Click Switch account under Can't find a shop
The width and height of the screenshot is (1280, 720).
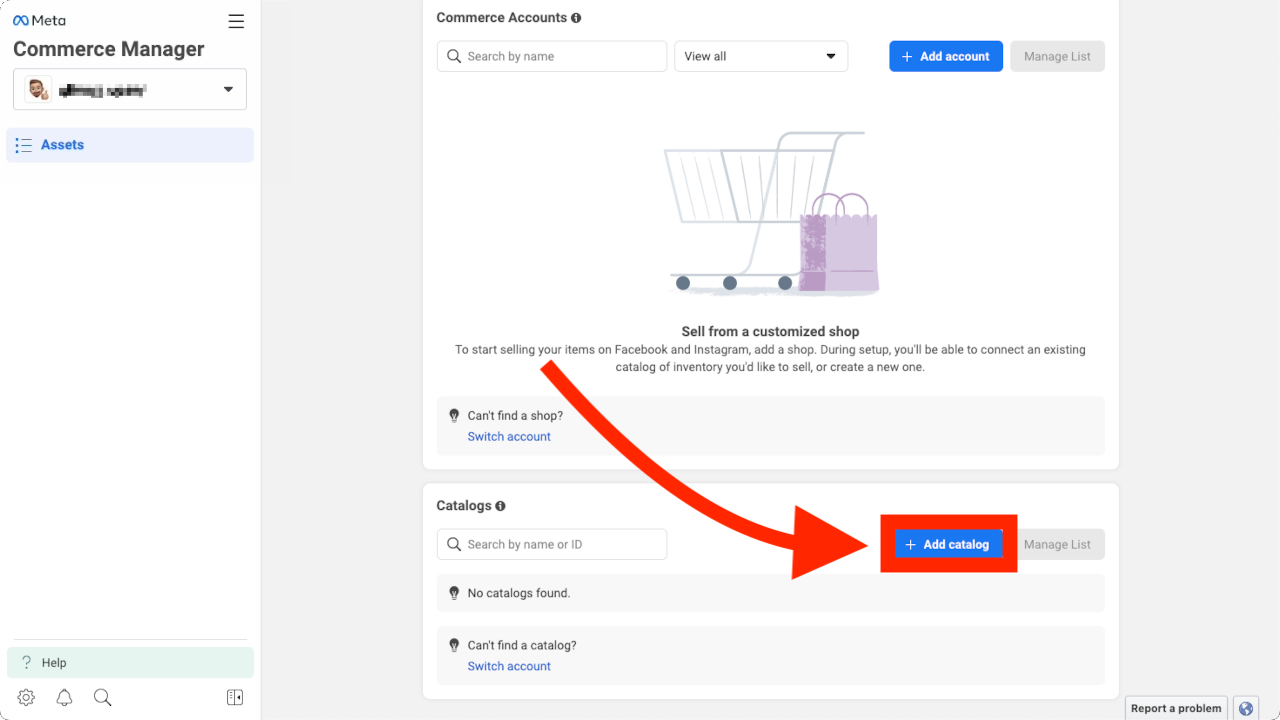(x=509, y=437)
